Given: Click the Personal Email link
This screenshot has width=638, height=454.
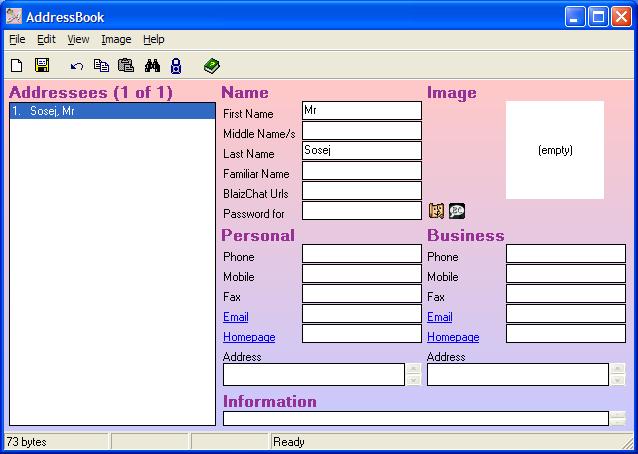Looking at the screenshot, I should point(236,317).
